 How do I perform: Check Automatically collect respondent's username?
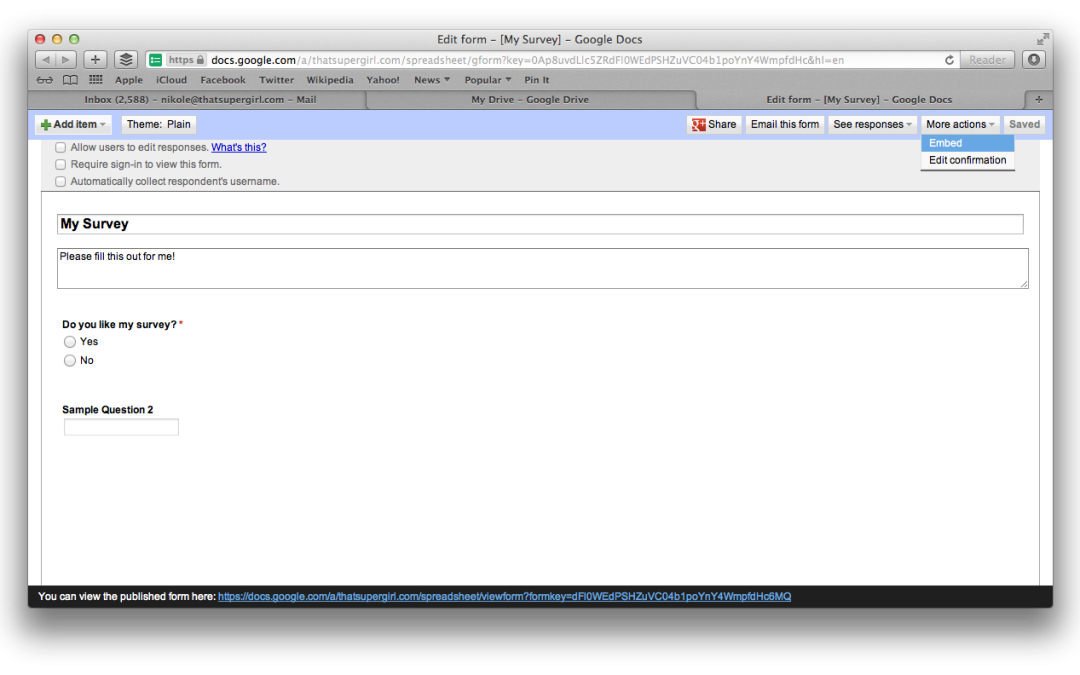click(61, 182)
